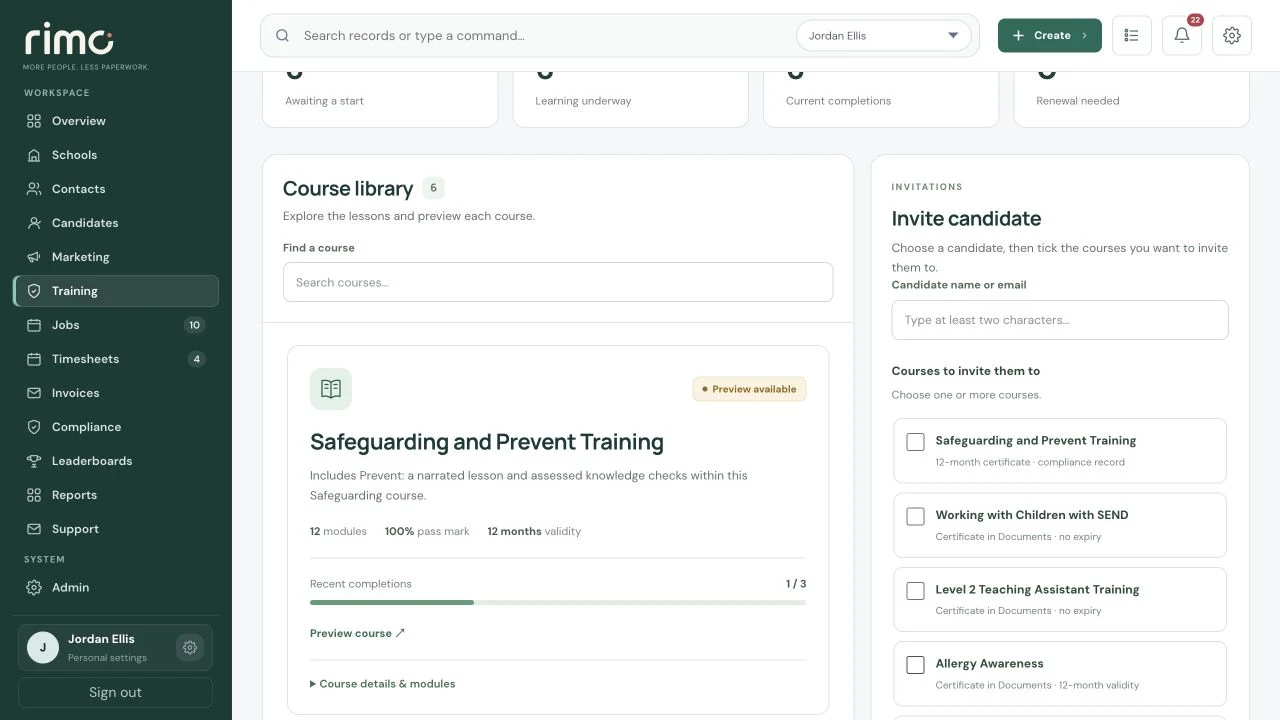This screenshot has height=720, width=1280.
Task: Open the Preview course link
Action: click(x=358, y=633)
